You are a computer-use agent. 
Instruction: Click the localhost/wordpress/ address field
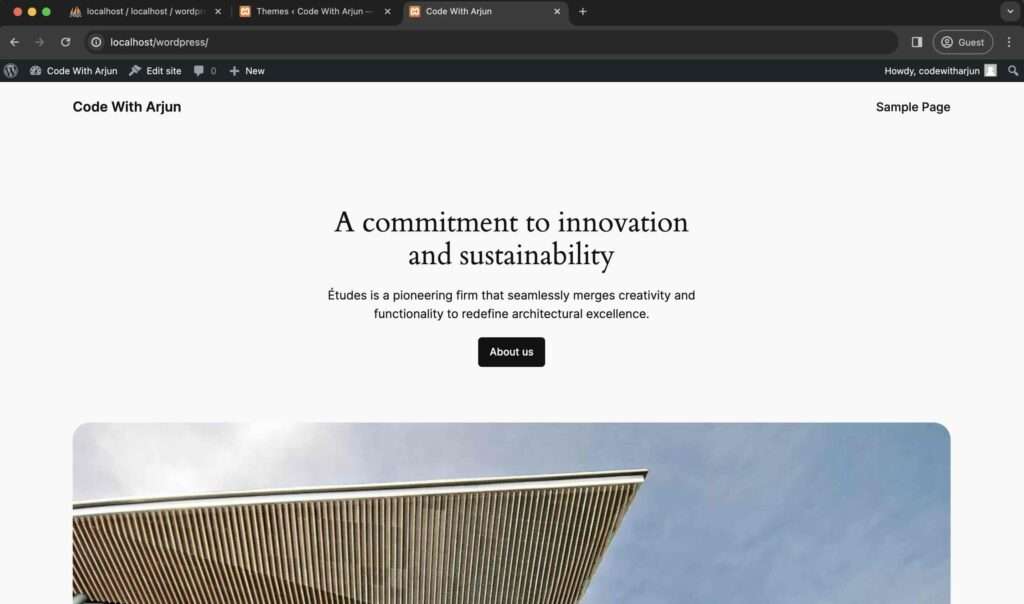coord(490,42)
